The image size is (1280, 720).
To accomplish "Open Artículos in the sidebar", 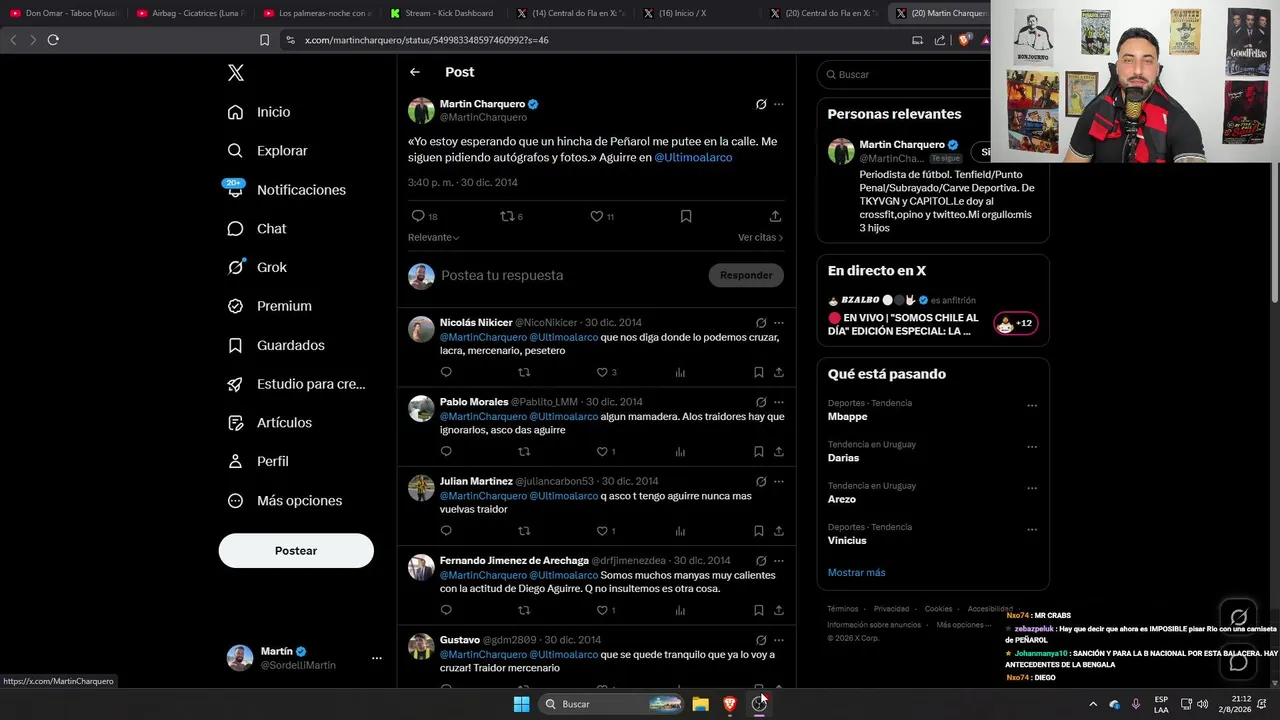I will click(x=269, y=423).
